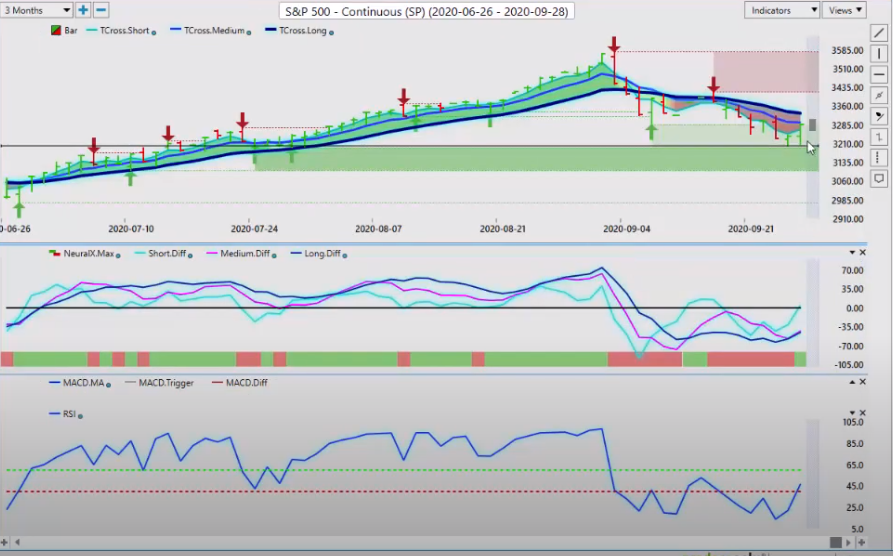The width and height of the screenshot is (893, 556).
Task: Click the NeuralX.Max legend label
Action: coord(89,253)
